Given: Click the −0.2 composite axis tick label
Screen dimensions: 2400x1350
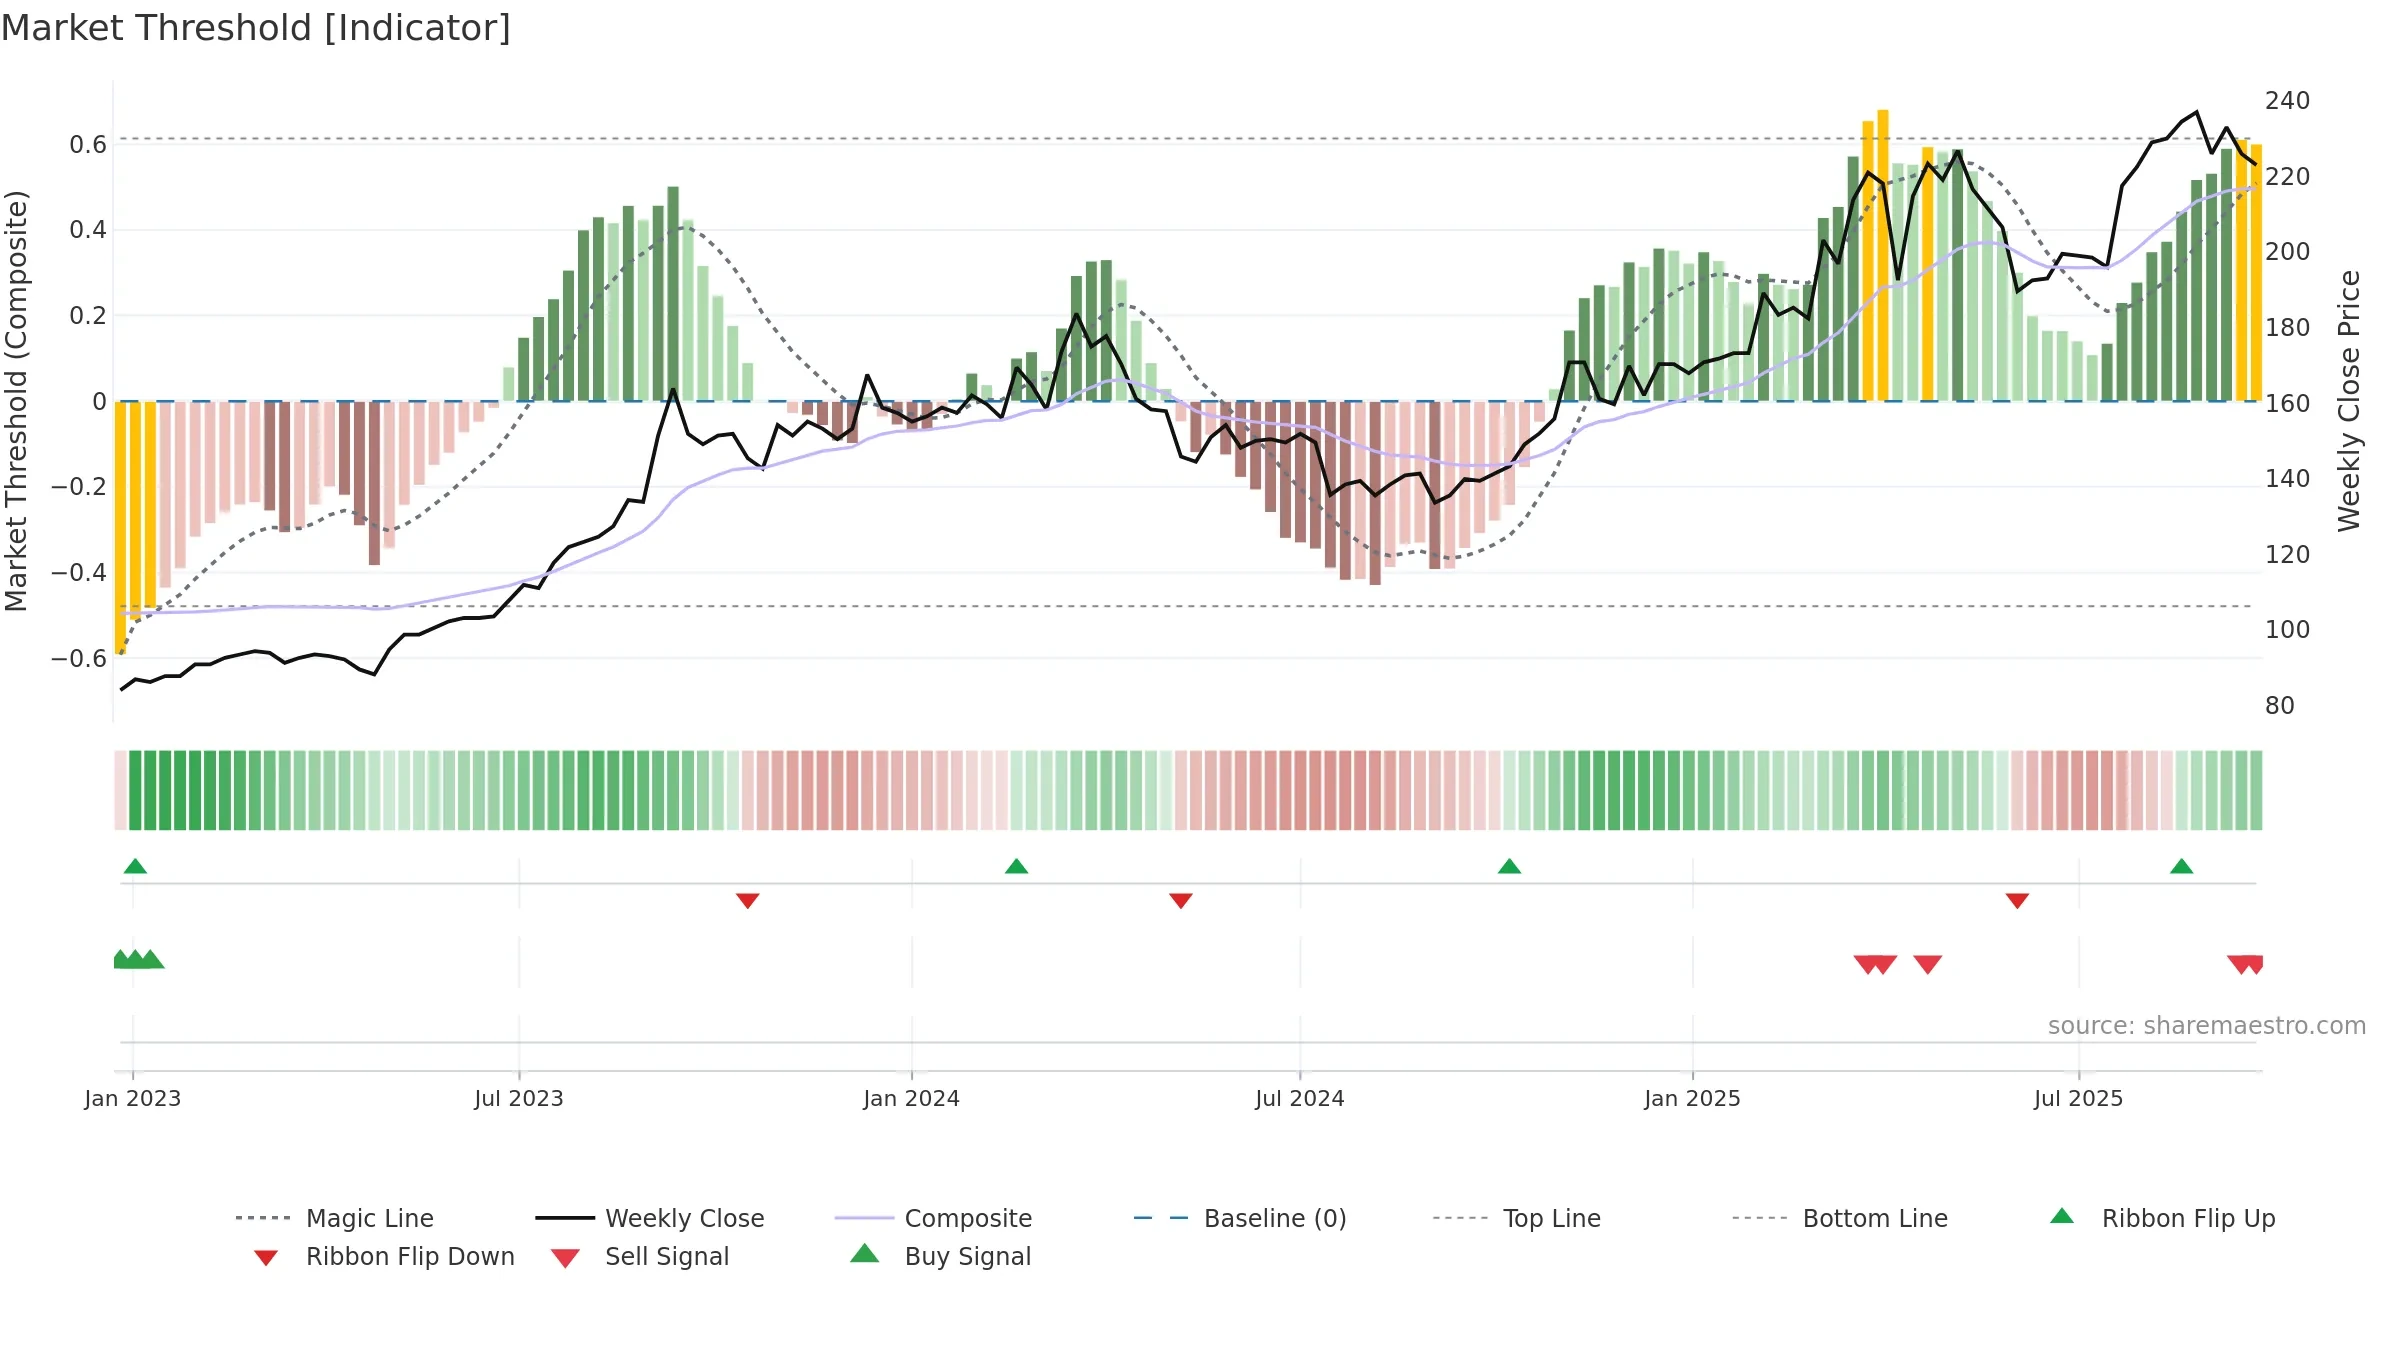Looking at the screenshot, I should (x=79, y=487).
